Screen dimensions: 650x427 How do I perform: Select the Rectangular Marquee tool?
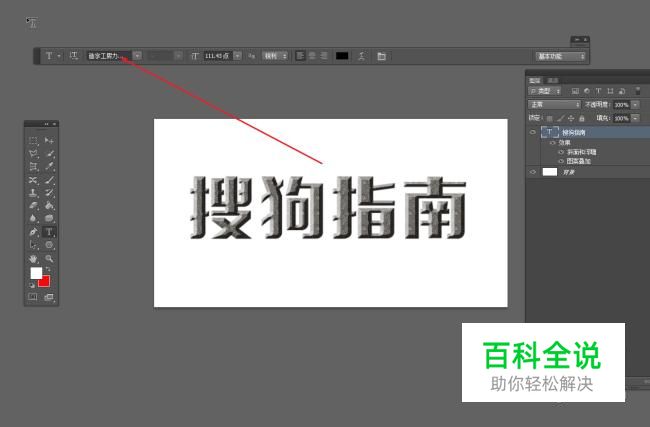click(x=33, y=141)
